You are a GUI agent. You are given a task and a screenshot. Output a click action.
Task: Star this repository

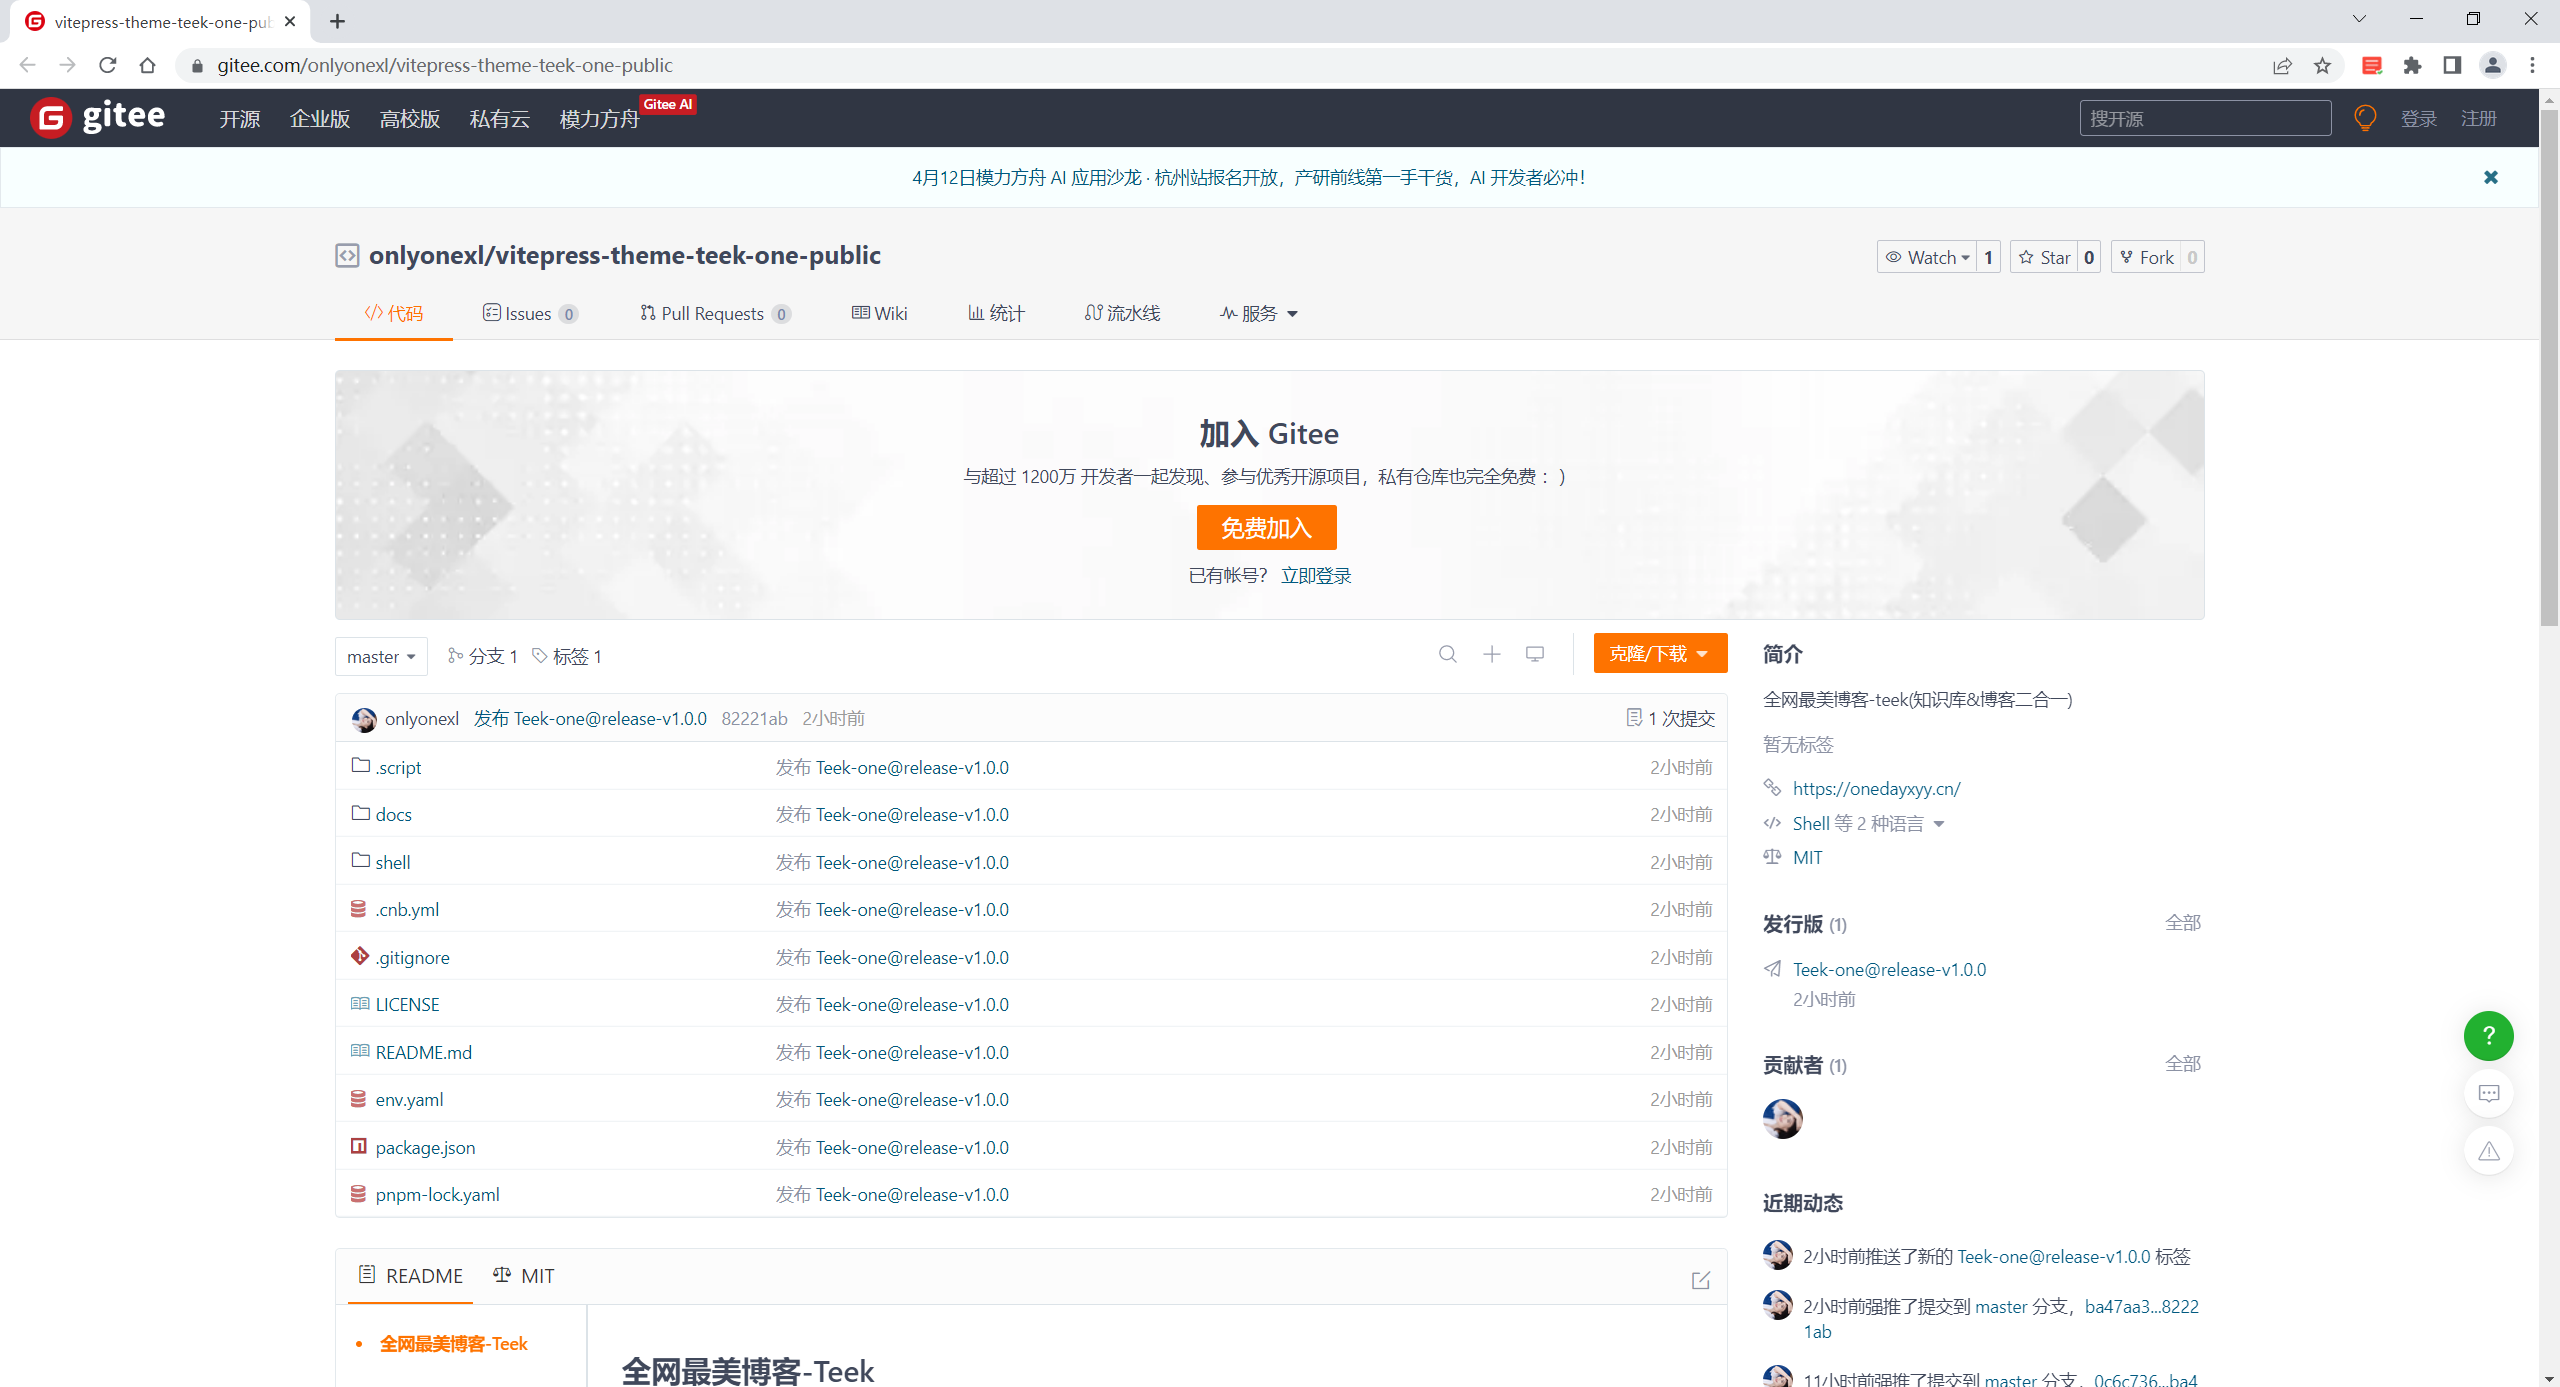[x=2045, y=257]
